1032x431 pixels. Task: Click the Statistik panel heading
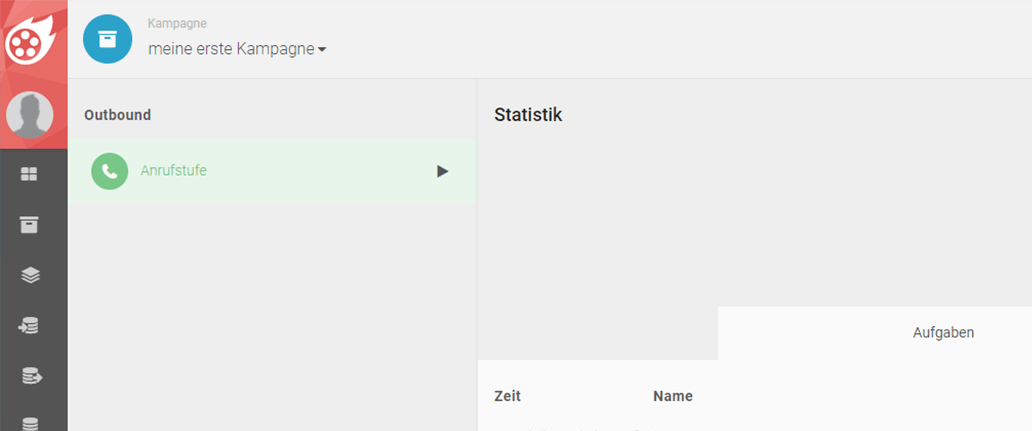(x=528, y=114)
